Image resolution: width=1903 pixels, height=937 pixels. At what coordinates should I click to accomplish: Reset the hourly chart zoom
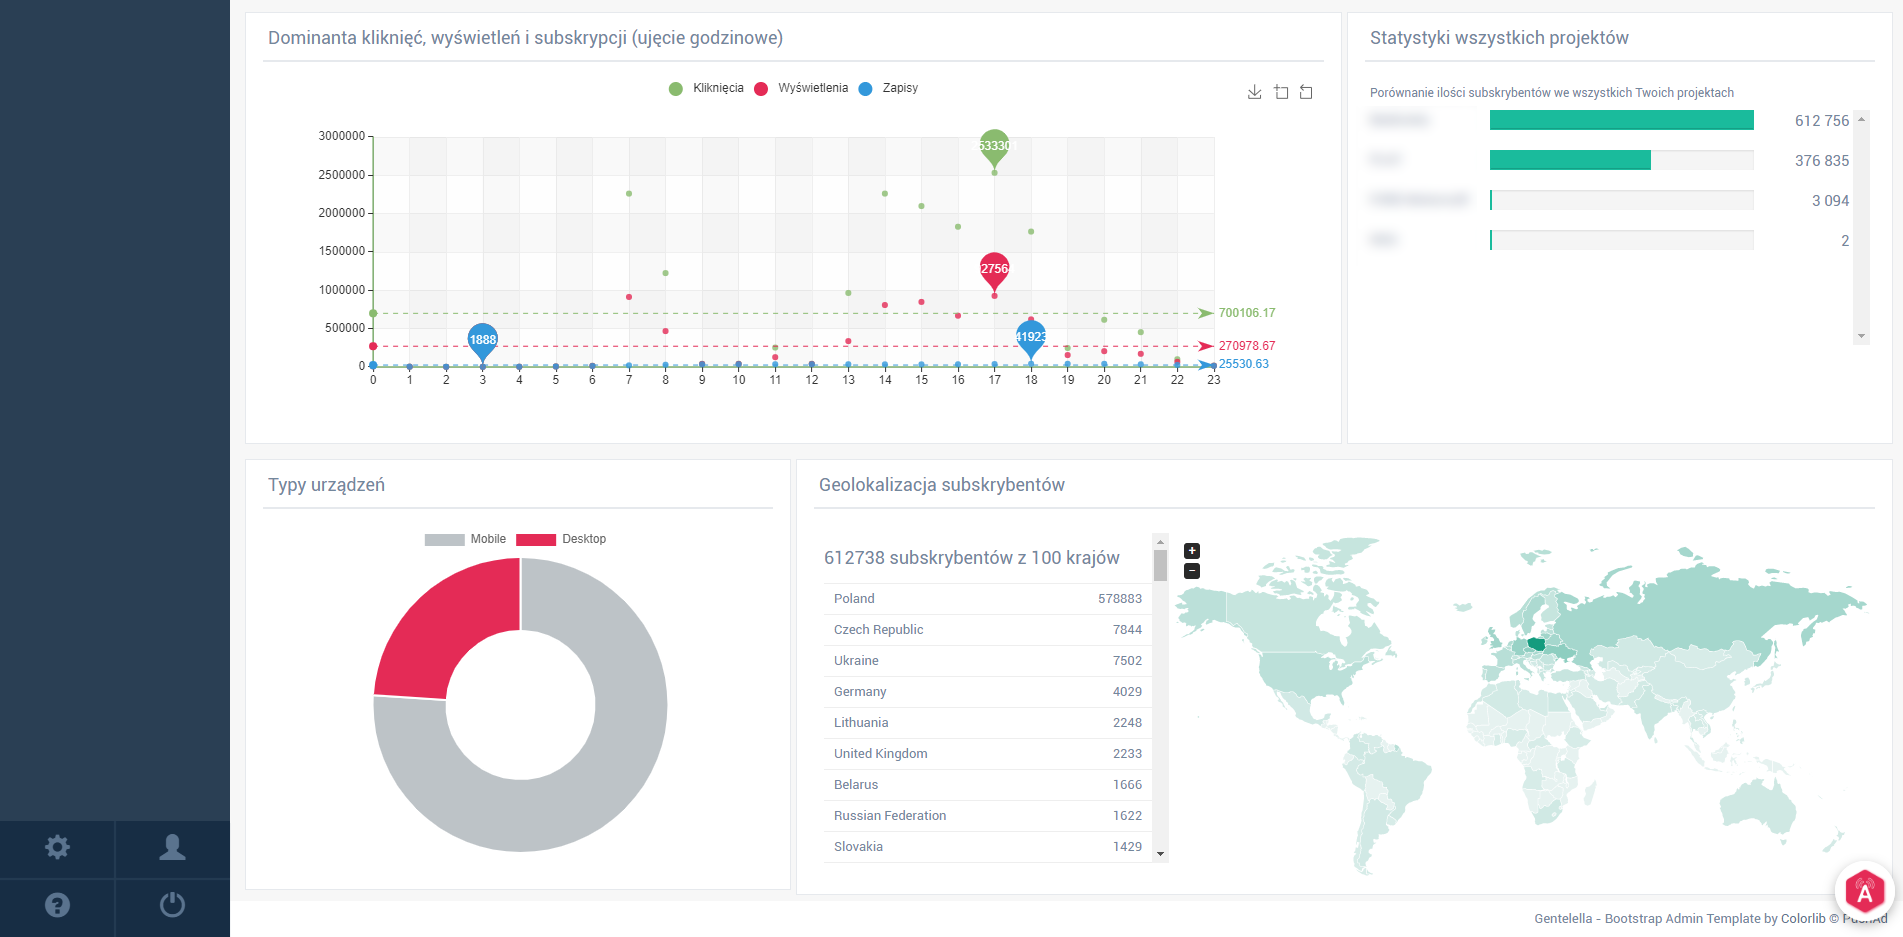[1306, 92]
